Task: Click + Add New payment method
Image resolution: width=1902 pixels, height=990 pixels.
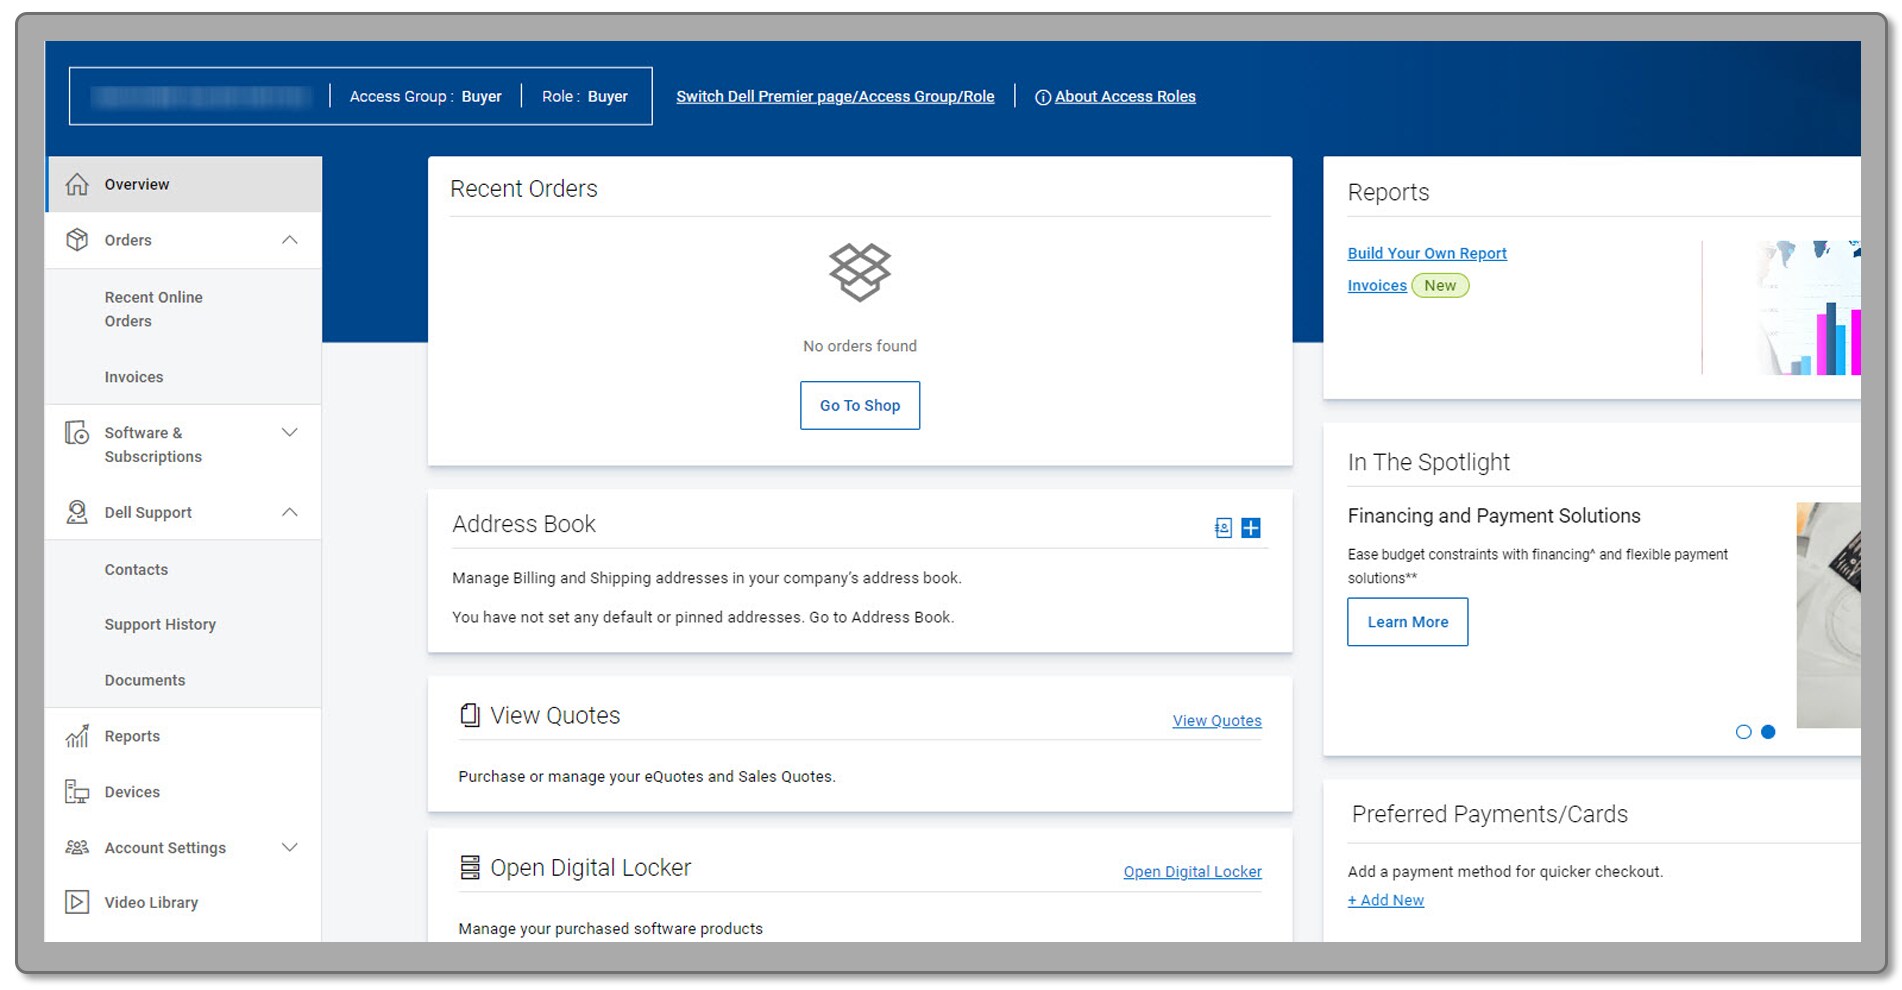Action: (1385, 900)
